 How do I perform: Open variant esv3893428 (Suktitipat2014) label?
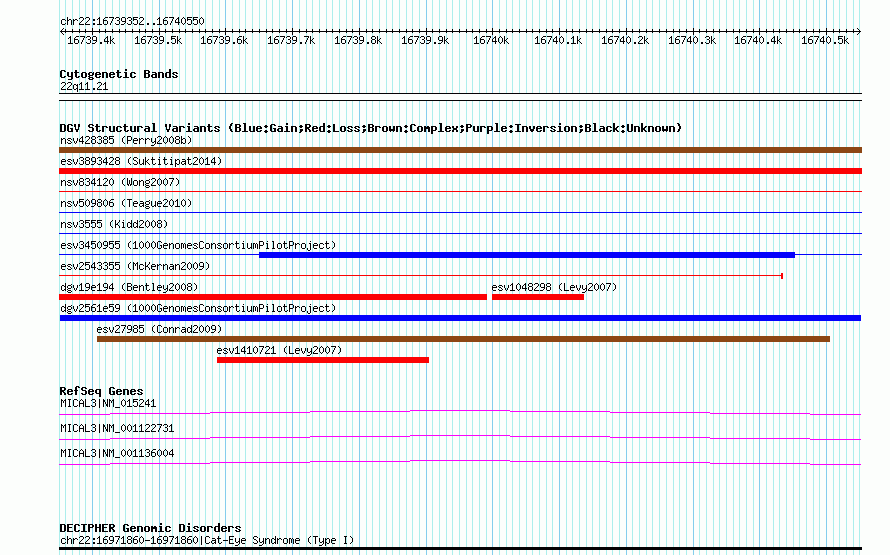point(141,161)
